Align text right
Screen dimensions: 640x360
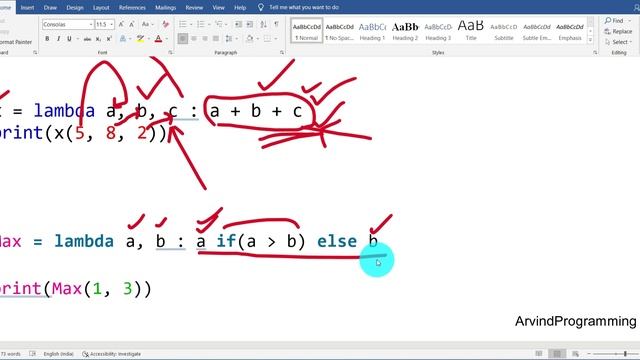tap(205, 39)
